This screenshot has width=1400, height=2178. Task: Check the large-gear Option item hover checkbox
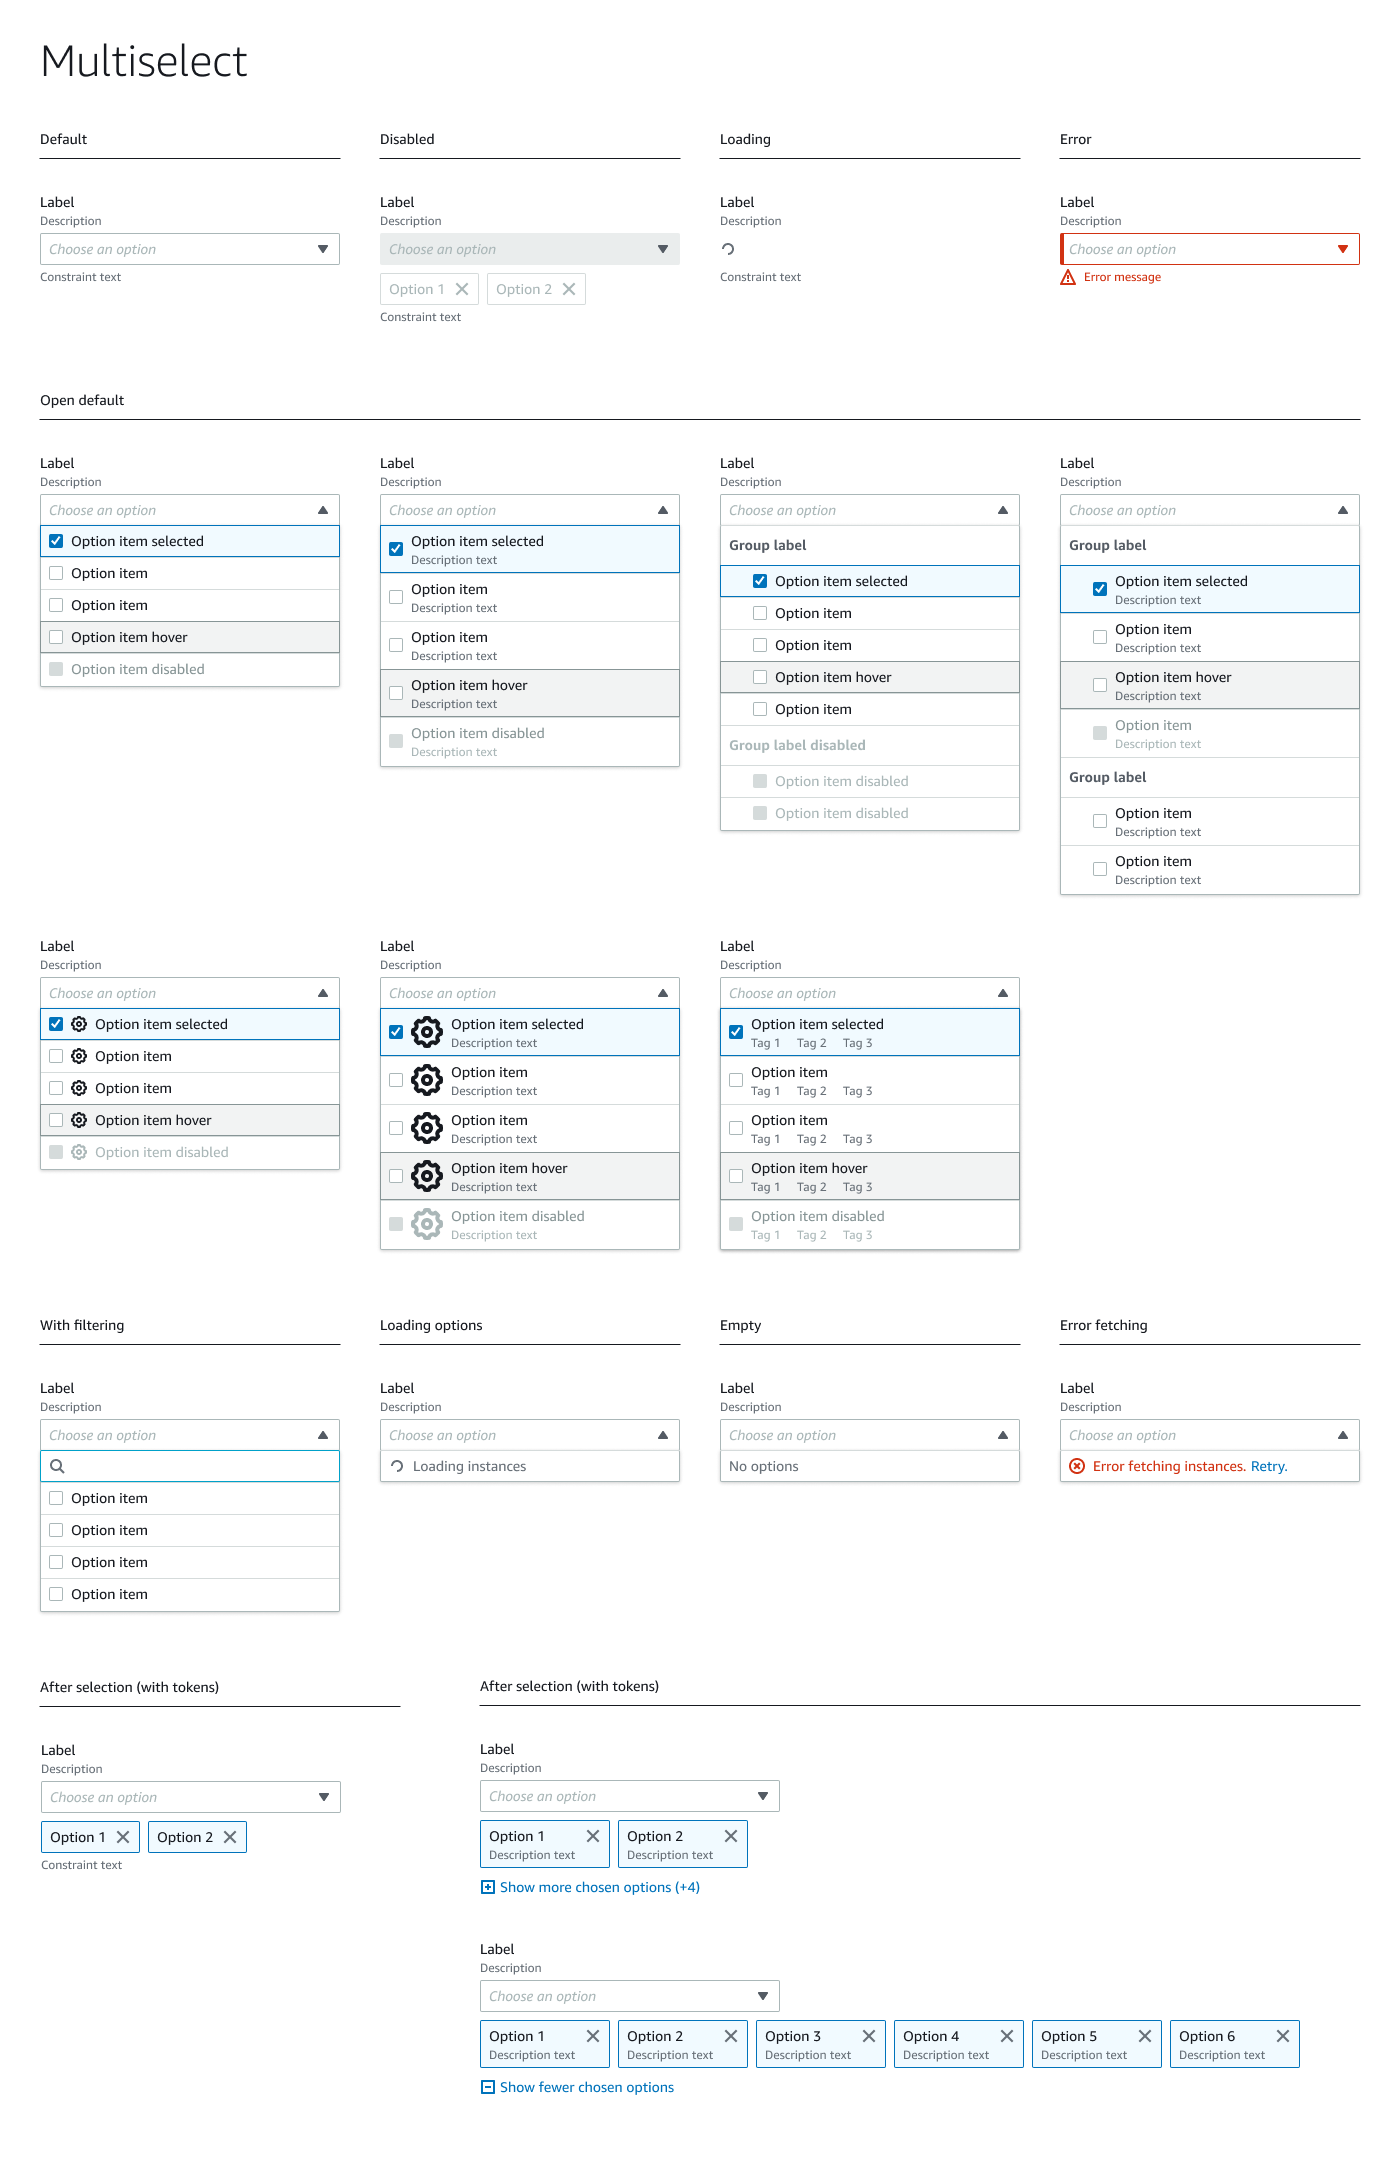point(396,1176)
